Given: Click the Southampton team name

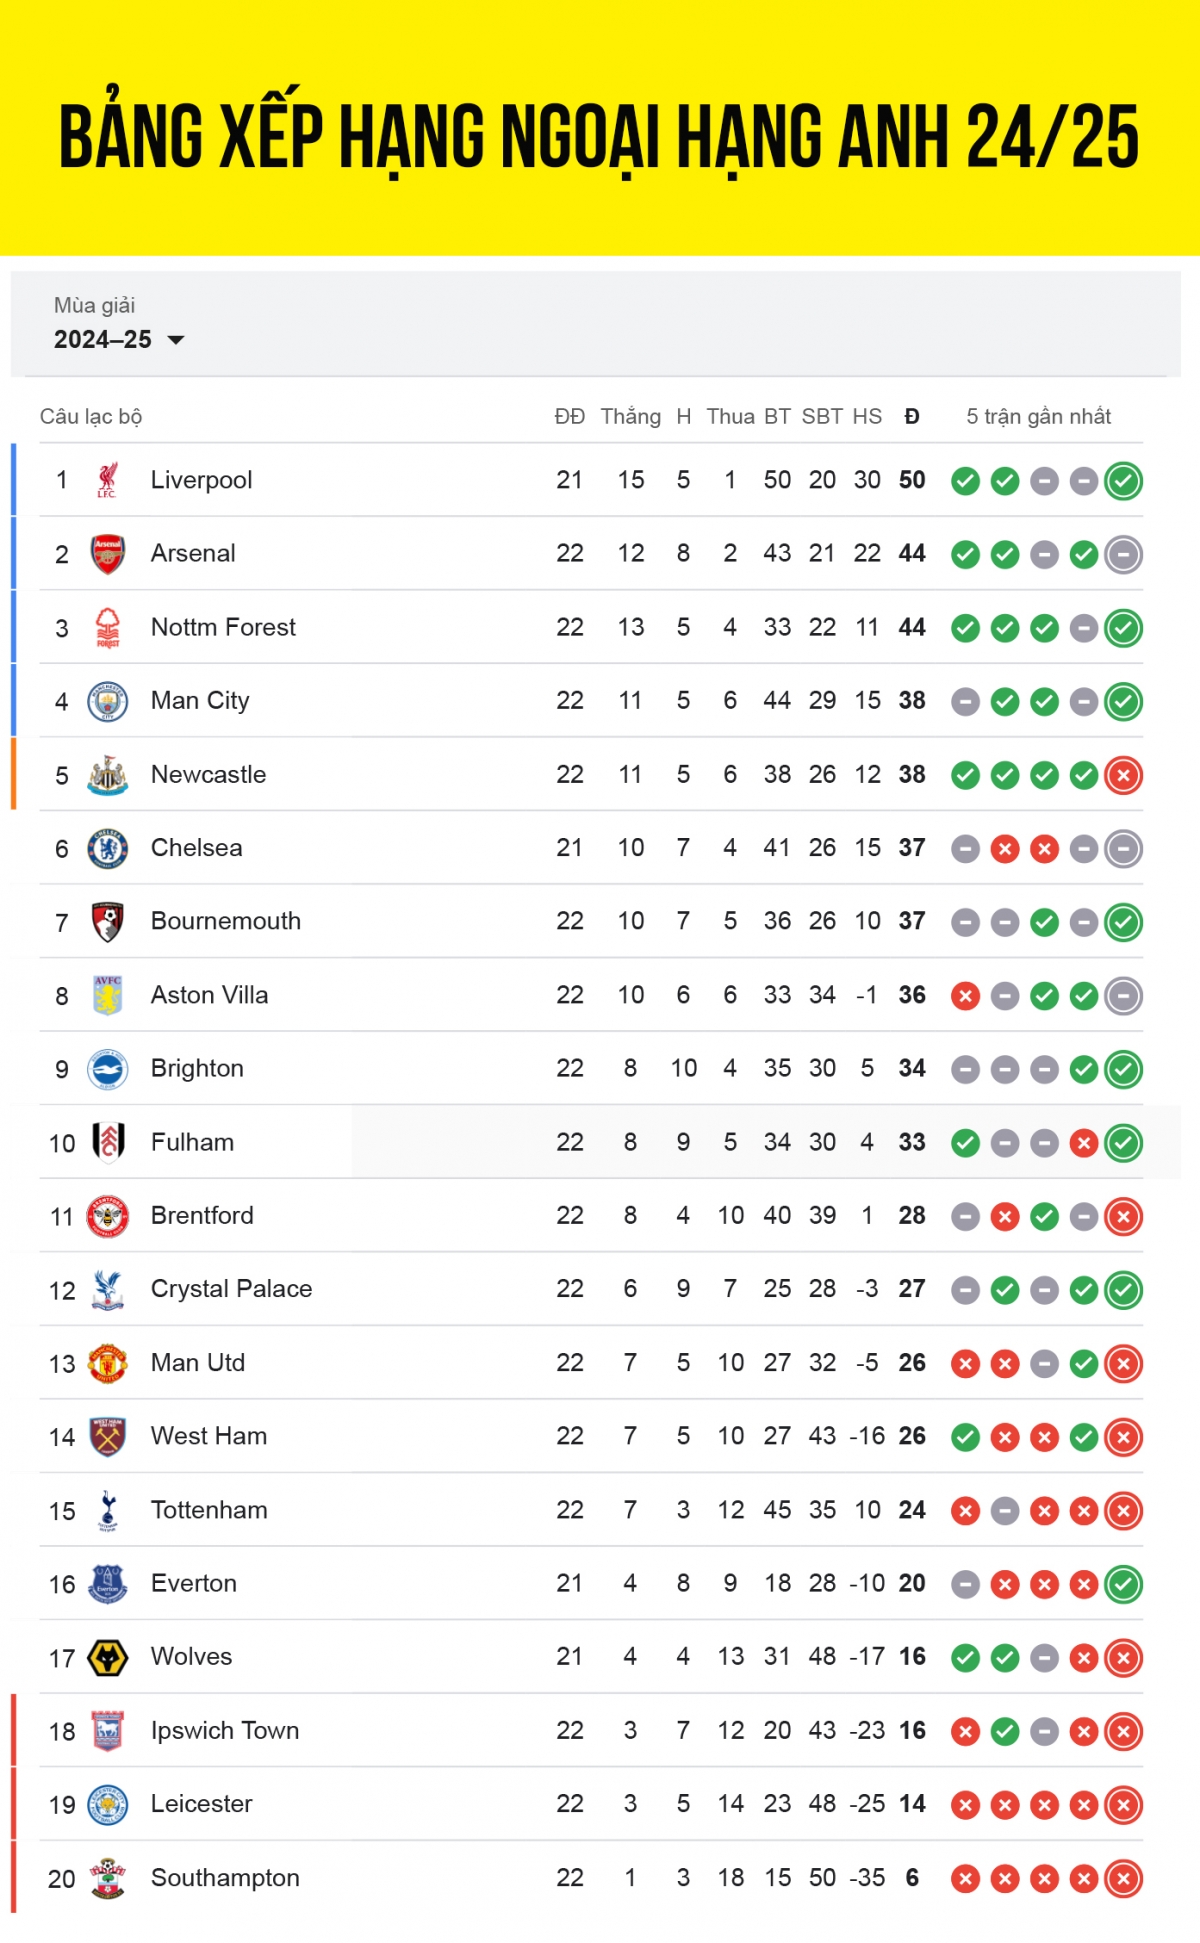Looking at the screenshot, I should (x=225, y=1878).
